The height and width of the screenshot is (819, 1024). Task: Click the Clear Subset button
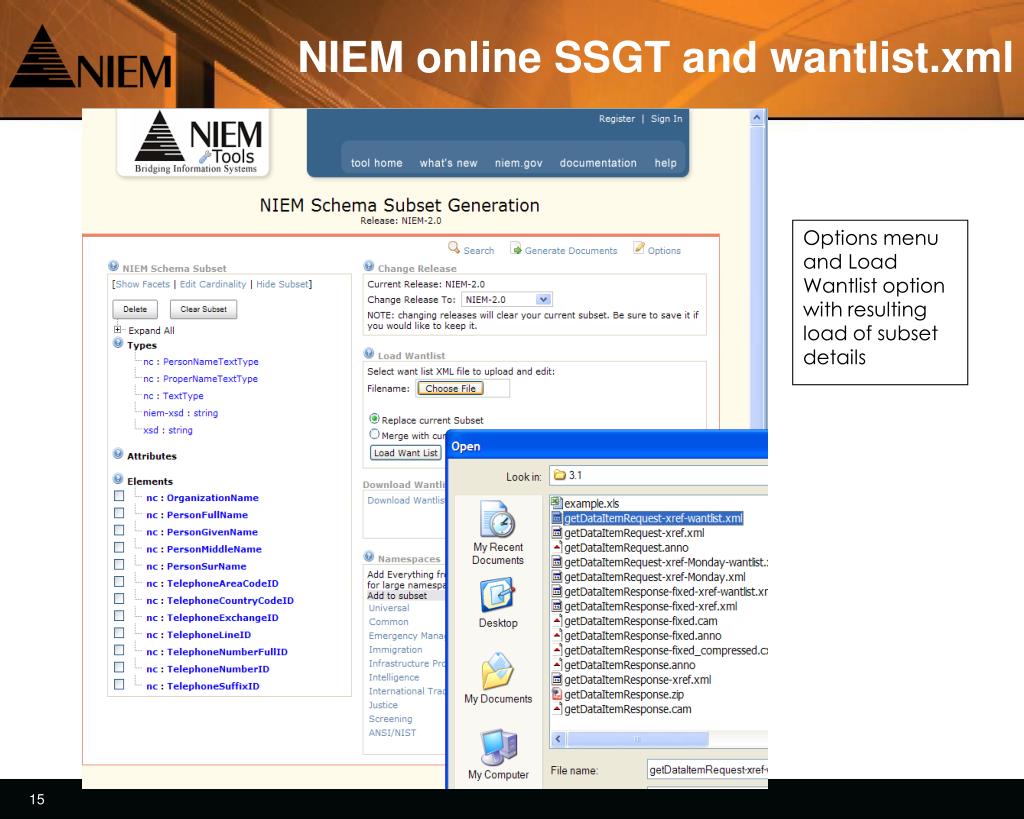(x=204, y=309)
